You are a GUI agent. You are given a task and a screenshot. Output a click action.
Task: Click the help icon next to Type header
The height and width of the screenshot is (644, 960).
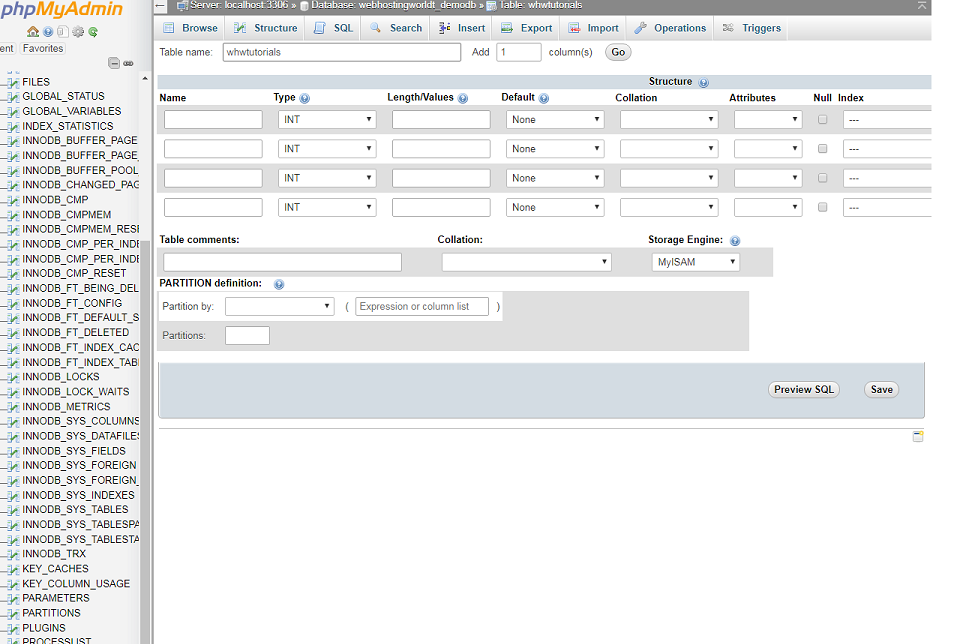305,99
